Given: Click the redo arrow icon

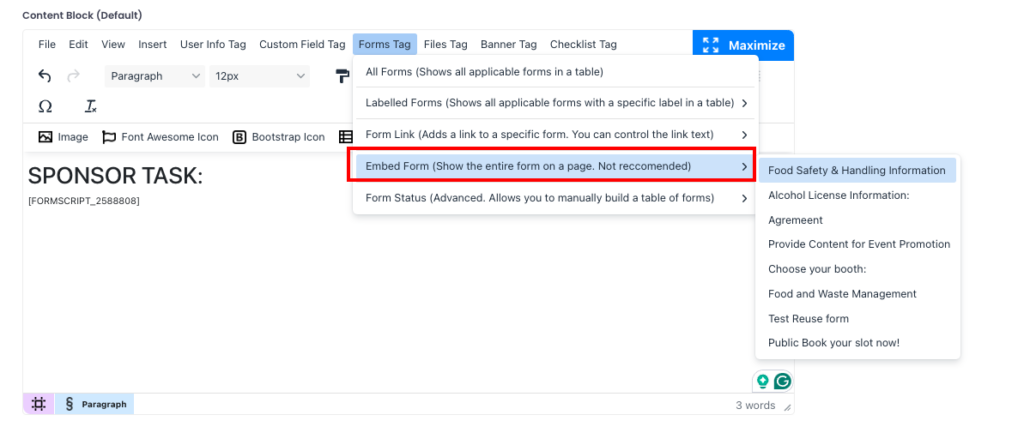Looking at the screenshot, I should [73, 76].
